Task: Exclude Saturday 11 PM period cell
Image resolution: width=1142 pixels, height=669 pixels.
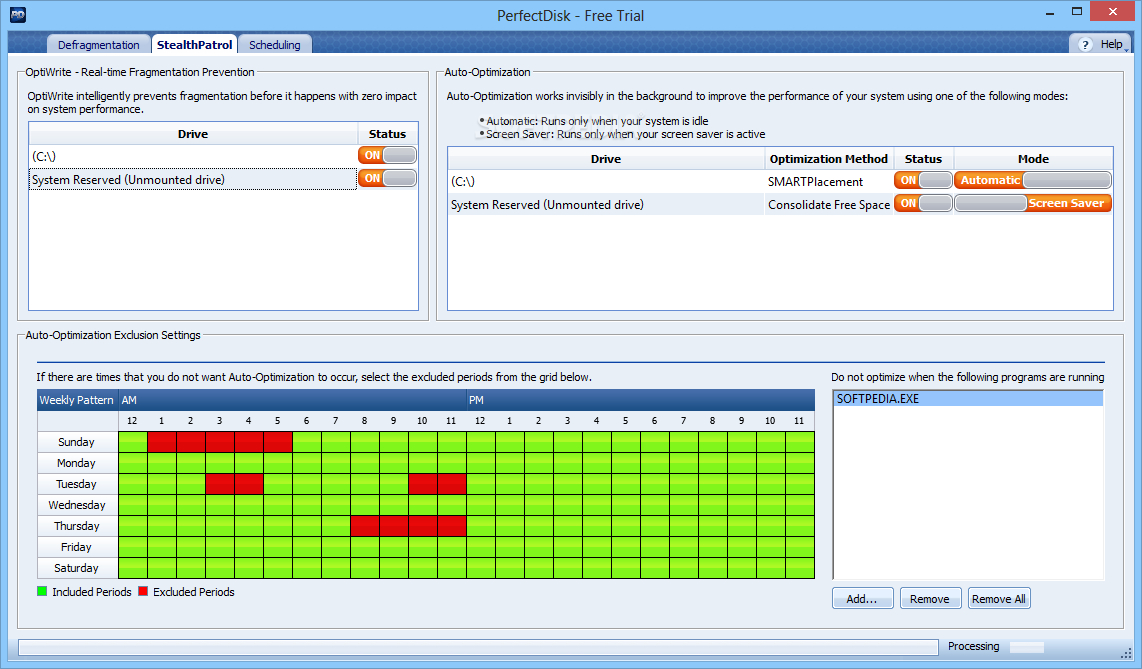Action: 800,568
